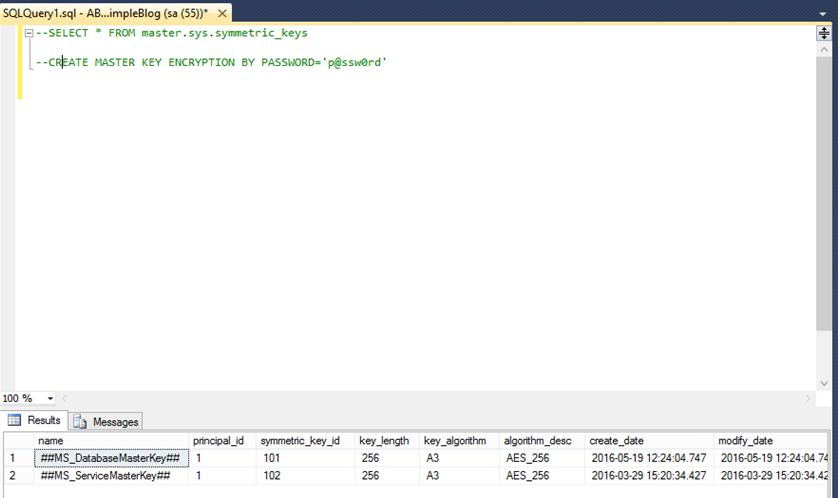The width and height of the screenshot is (840, 498).
Task: Switch to the Messages tab
Action: pos(106,422)
